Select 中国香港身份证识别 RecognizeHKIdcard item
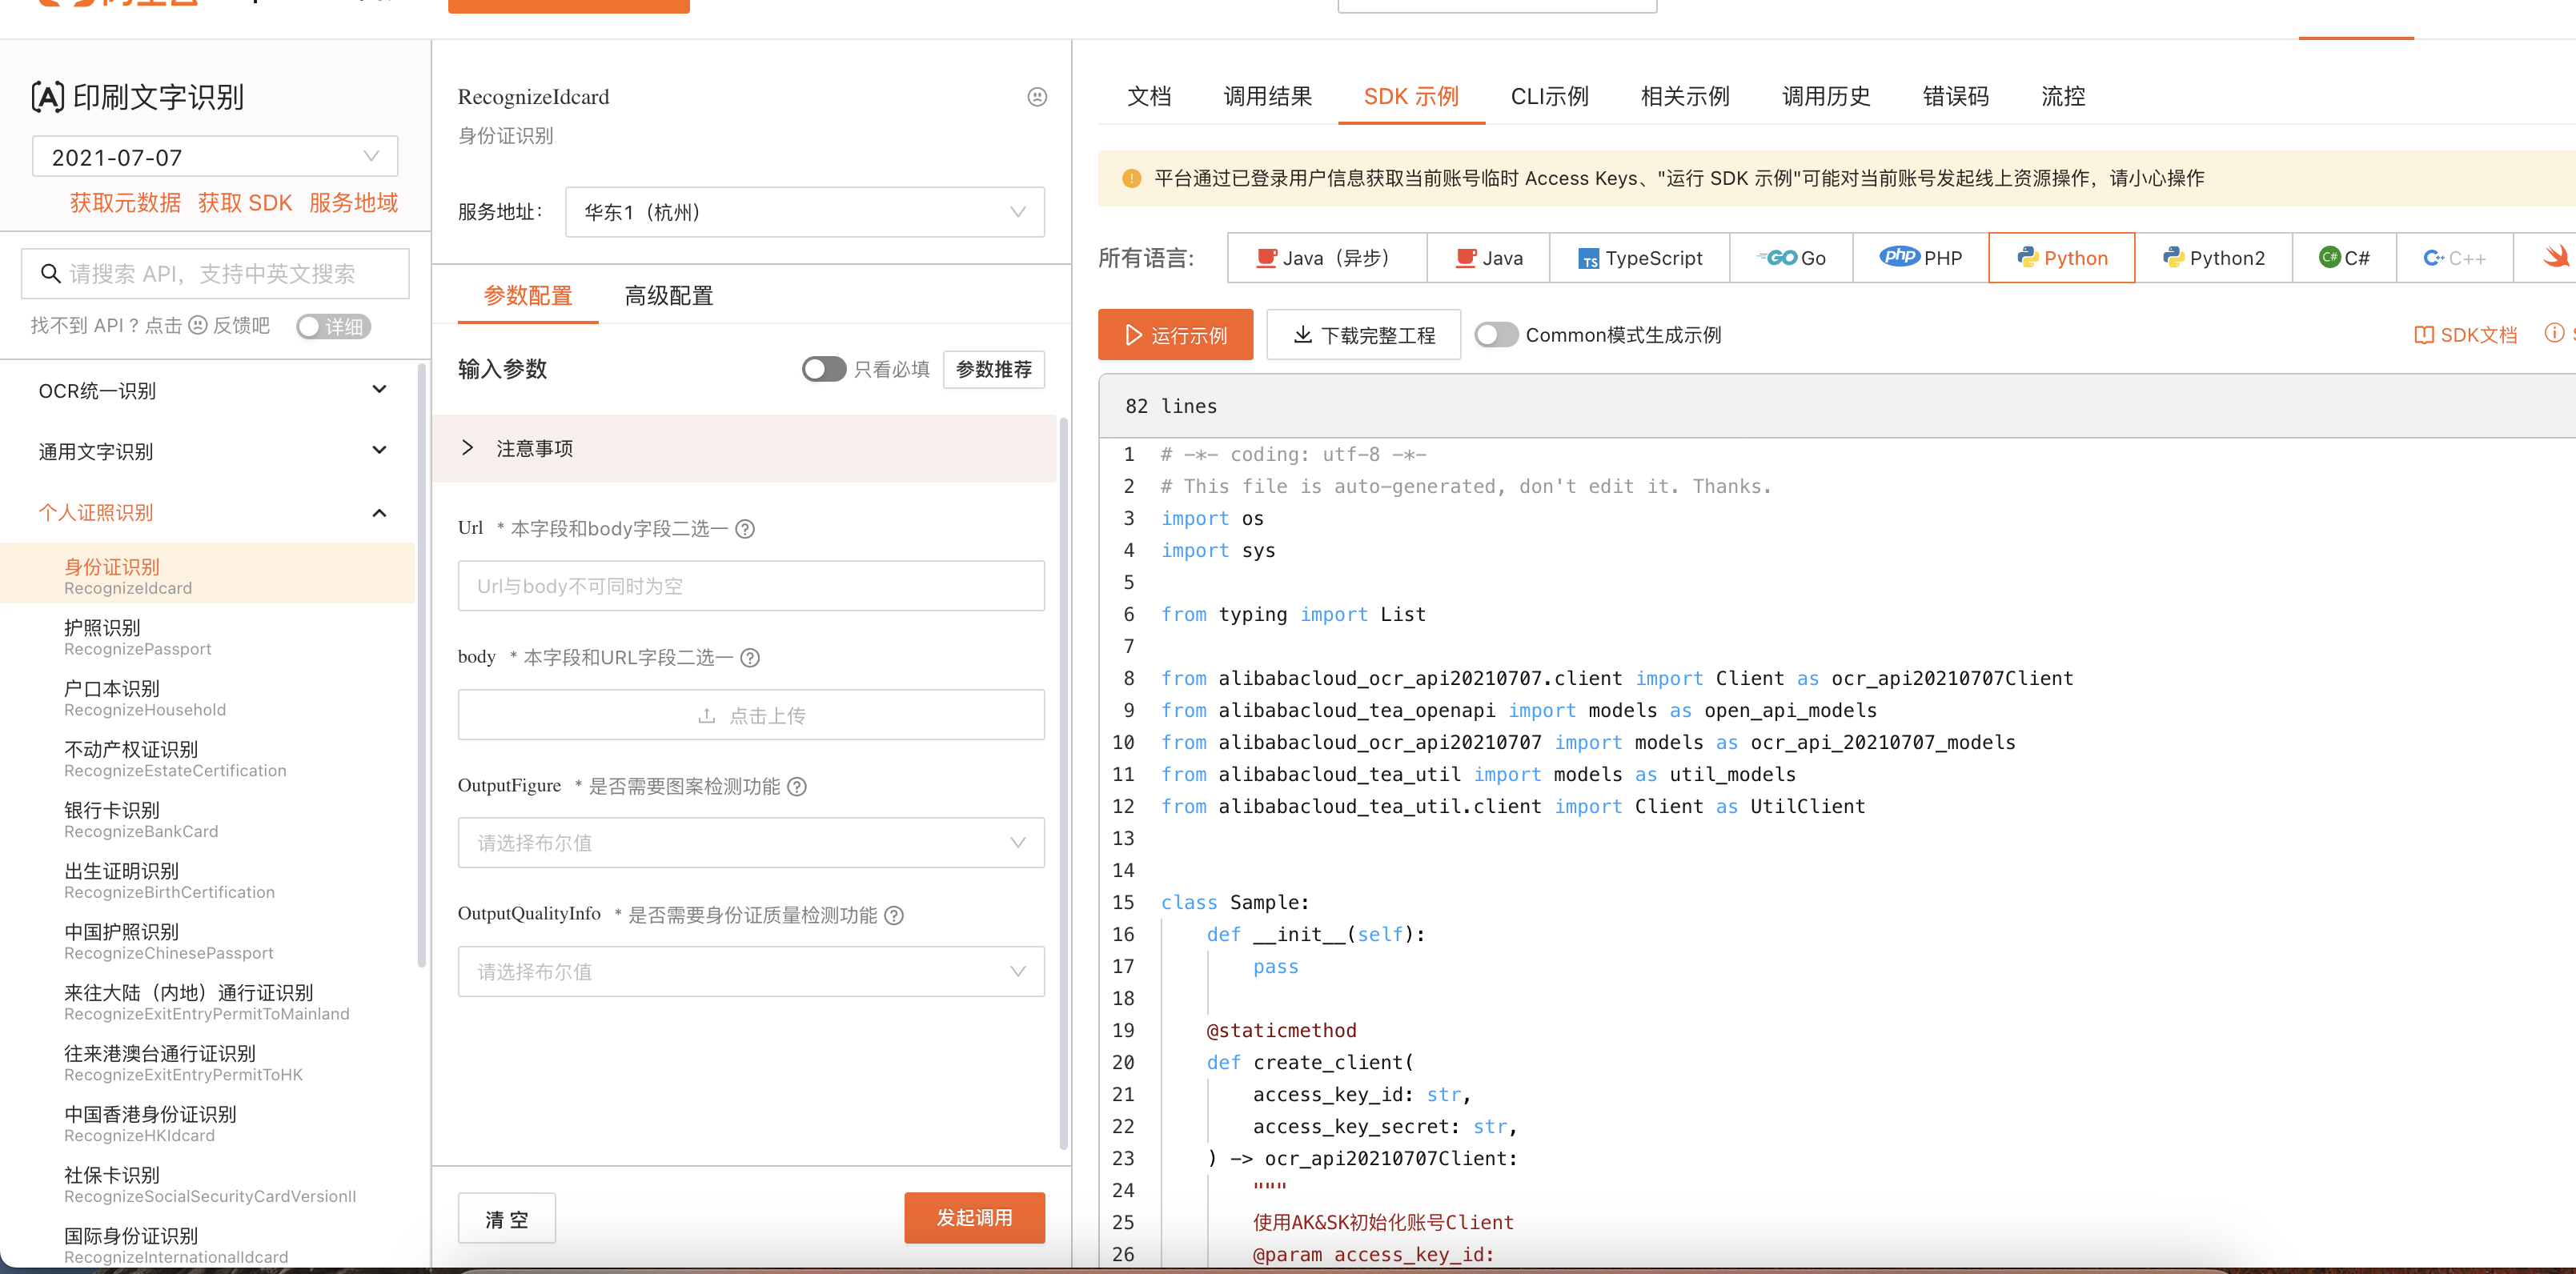2576x1274 pixels. [207, 1123]
